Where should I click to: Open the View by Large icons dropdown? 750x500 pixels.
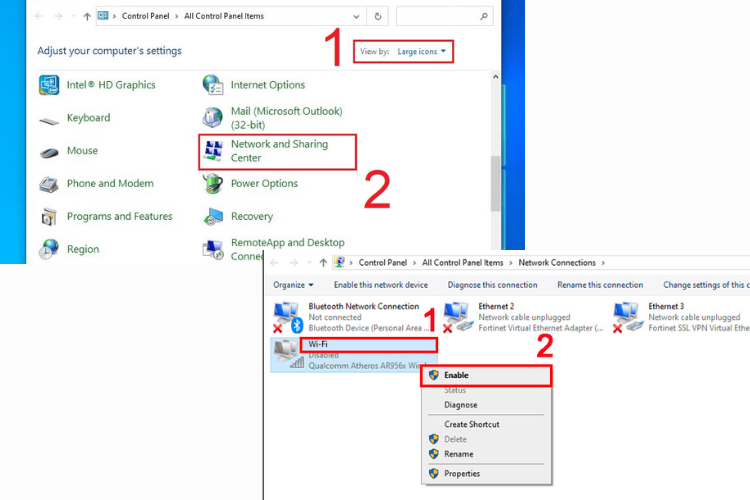pos(421,51)
